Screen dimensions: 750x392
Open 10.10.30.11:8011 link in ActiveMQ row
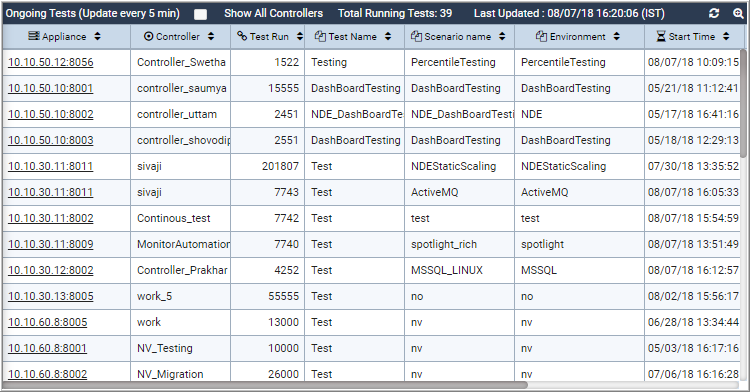51,192
